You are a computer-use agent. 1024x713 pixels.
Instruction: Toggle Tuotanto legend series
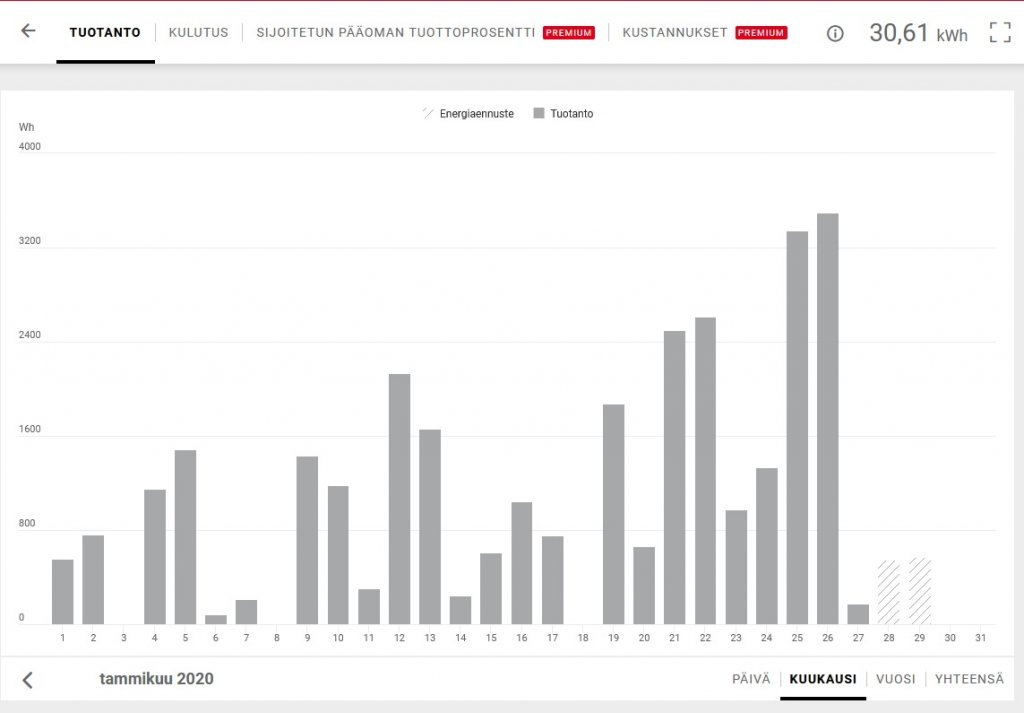pos(563,114)
